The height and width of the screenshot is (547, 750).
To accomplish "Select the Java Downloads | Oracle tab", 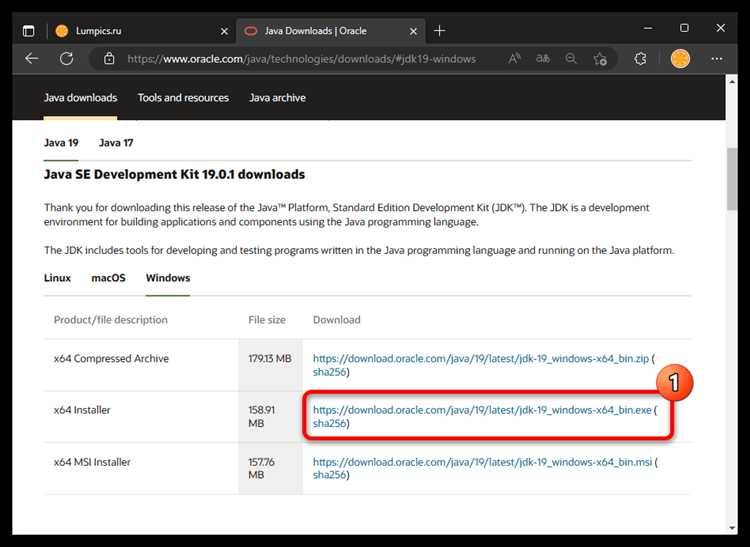I will point(331,31).
